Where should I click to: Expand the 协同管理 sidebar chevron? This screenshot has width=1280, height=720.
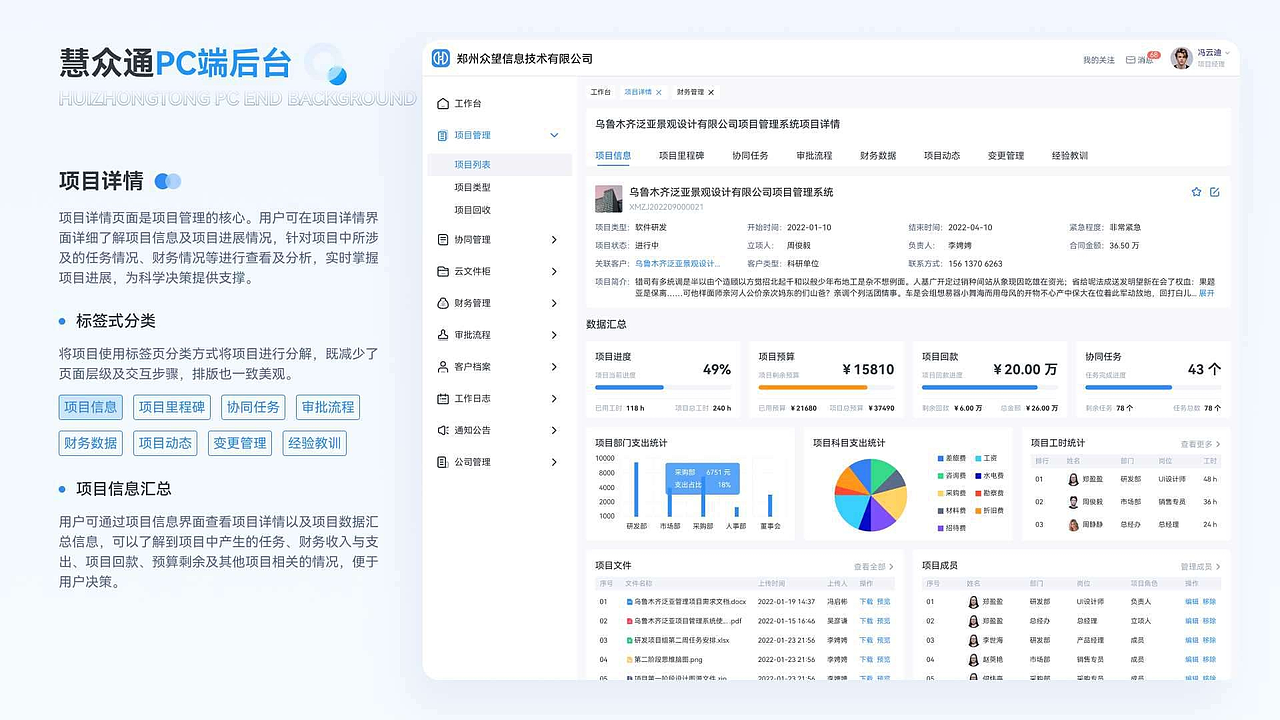tap(555, 239)
